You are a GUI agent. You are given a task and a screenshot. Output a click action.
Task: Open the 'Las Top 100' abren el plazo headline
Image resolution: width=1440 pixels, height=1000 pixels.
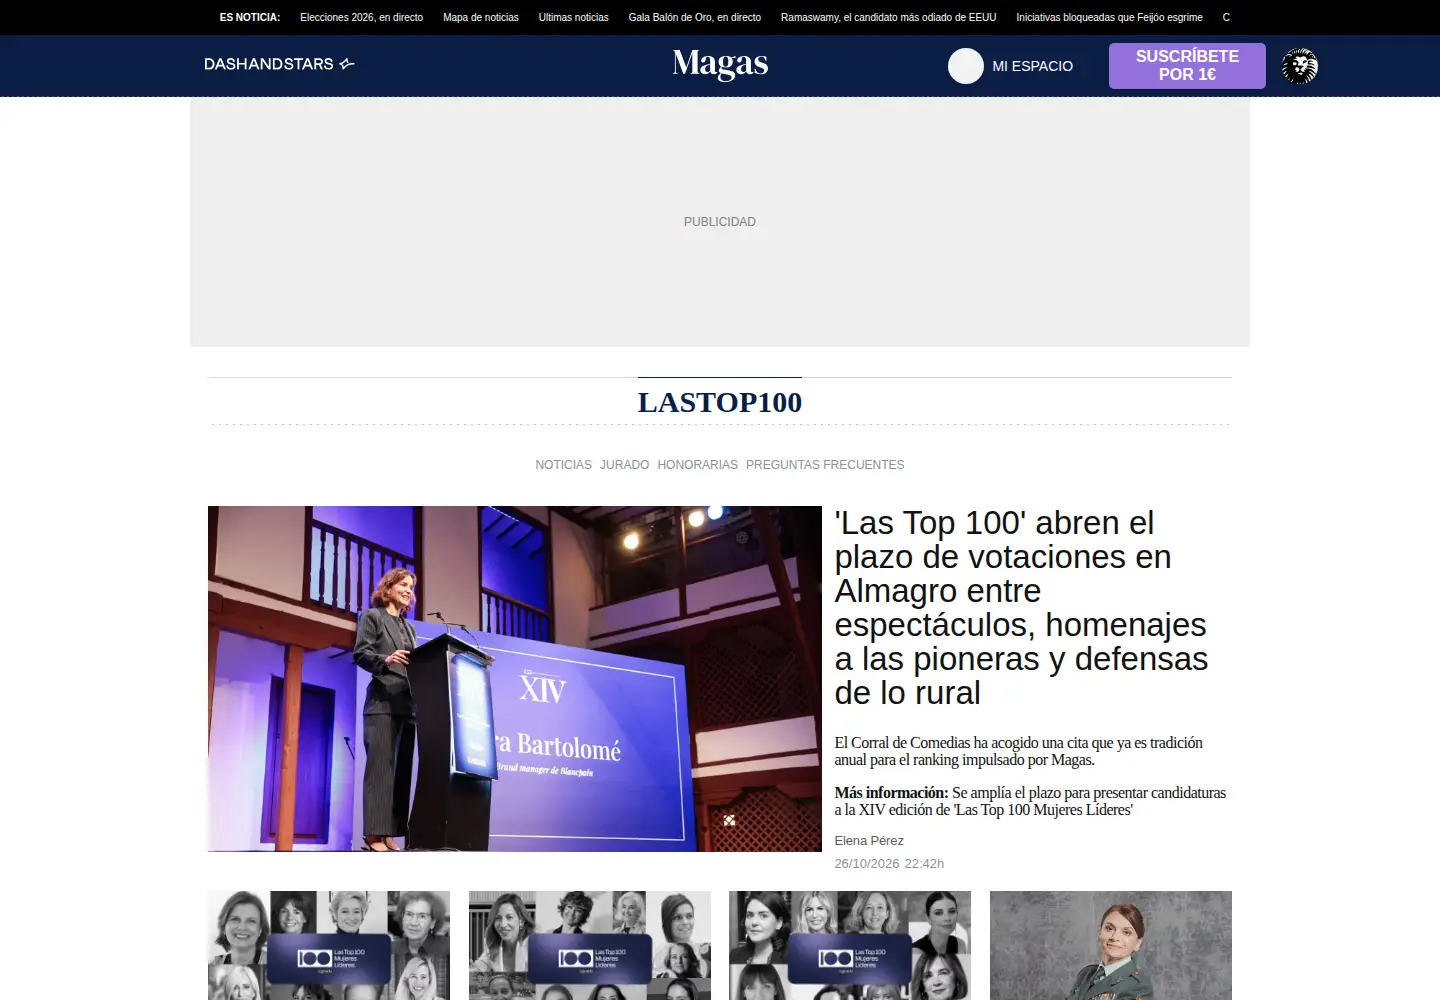(x=1021, y=607)
